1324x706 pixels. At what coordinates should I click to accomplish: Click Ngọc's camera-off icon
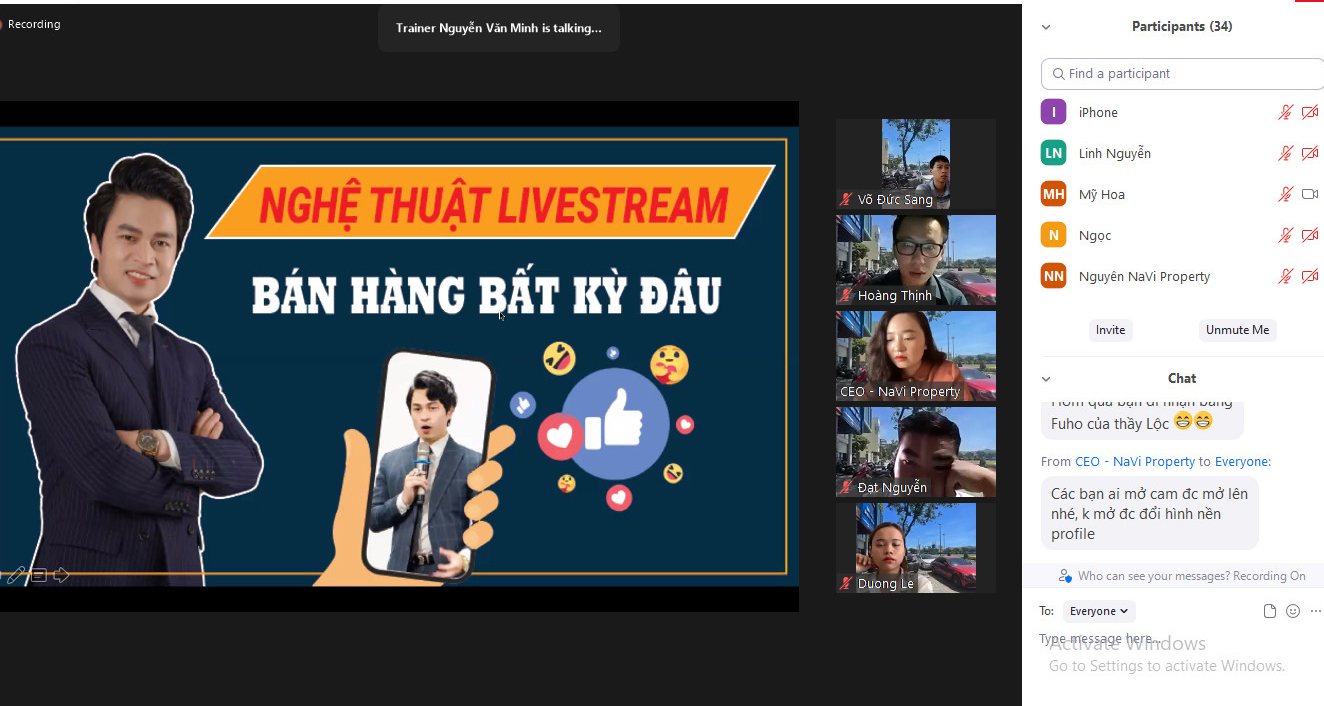1310,235
